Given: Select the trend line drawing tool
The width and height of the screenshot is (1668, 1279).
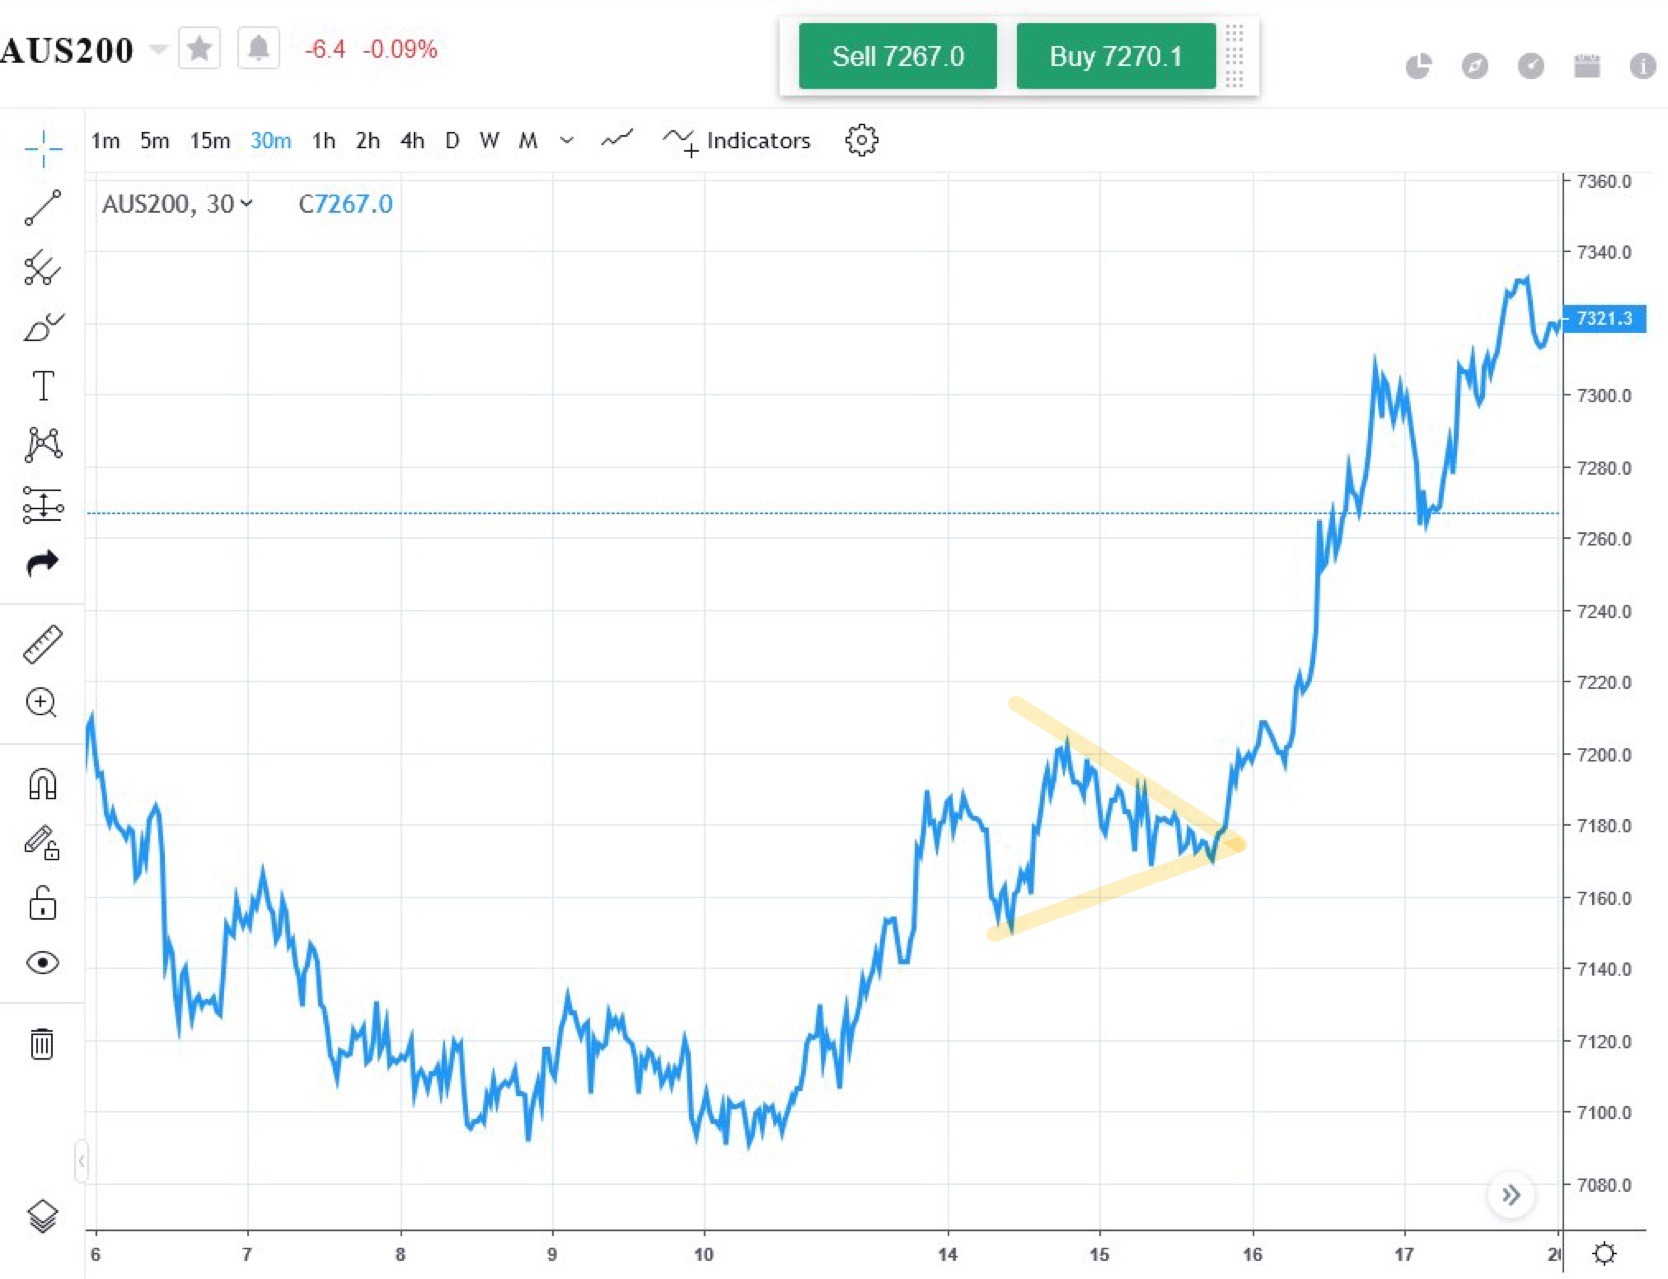Looking at the screenshot, I should [42, 208].
